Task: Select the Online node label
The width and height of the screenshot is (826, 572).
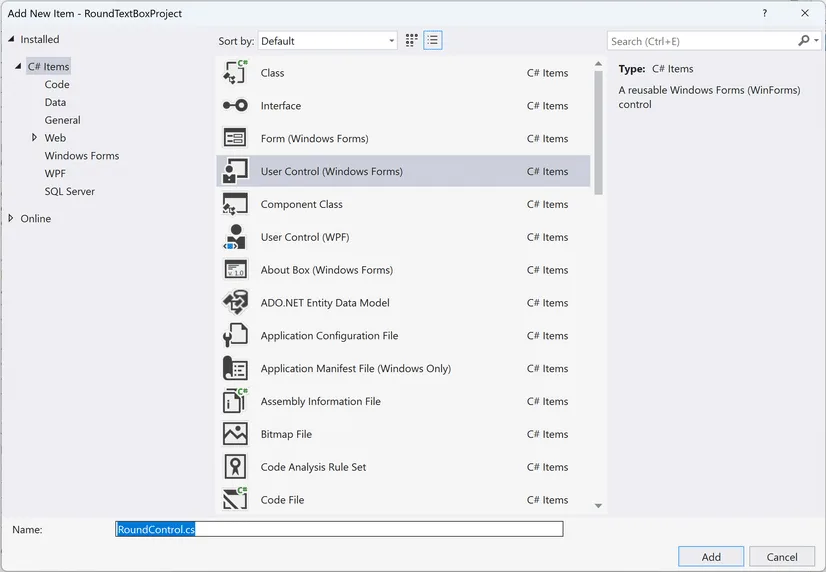Action: (x=36, y=218)
